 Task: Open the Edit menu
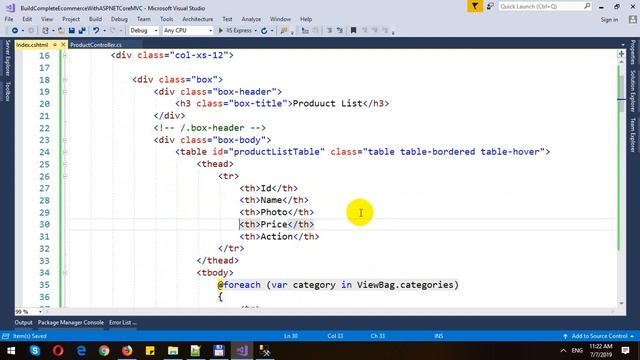tap(27, 19)
